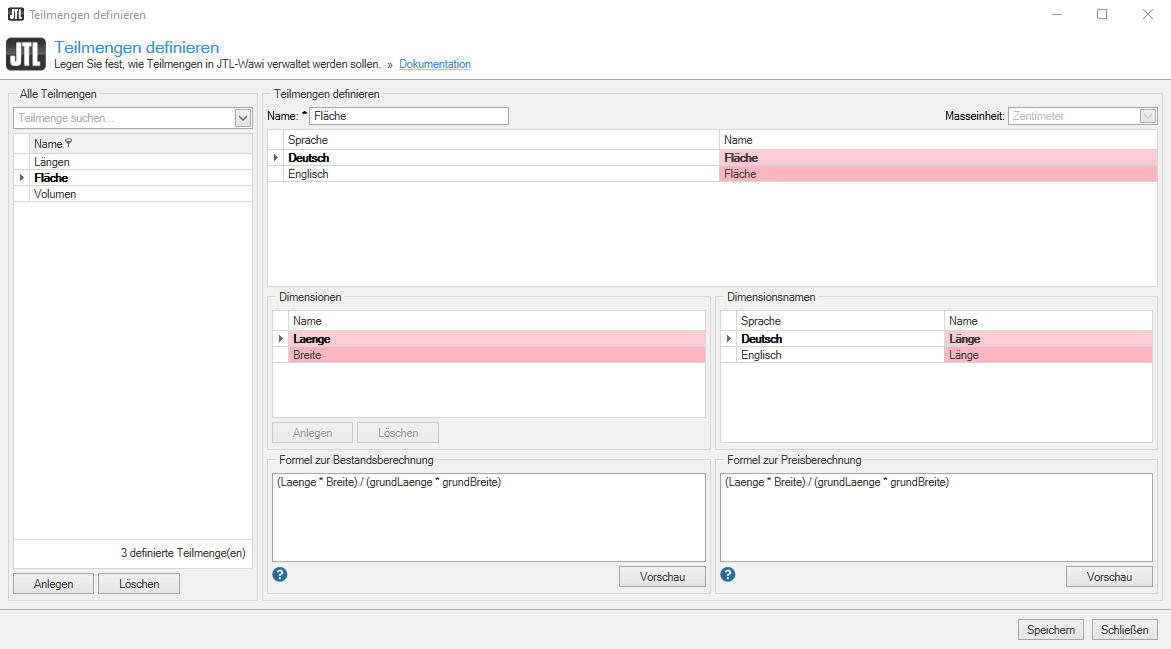The width and height of the screenshot is (1171, 649).
Task: Click Vorschau for the Bestandsberechnung formula
Action: click(x=661, y=577)
